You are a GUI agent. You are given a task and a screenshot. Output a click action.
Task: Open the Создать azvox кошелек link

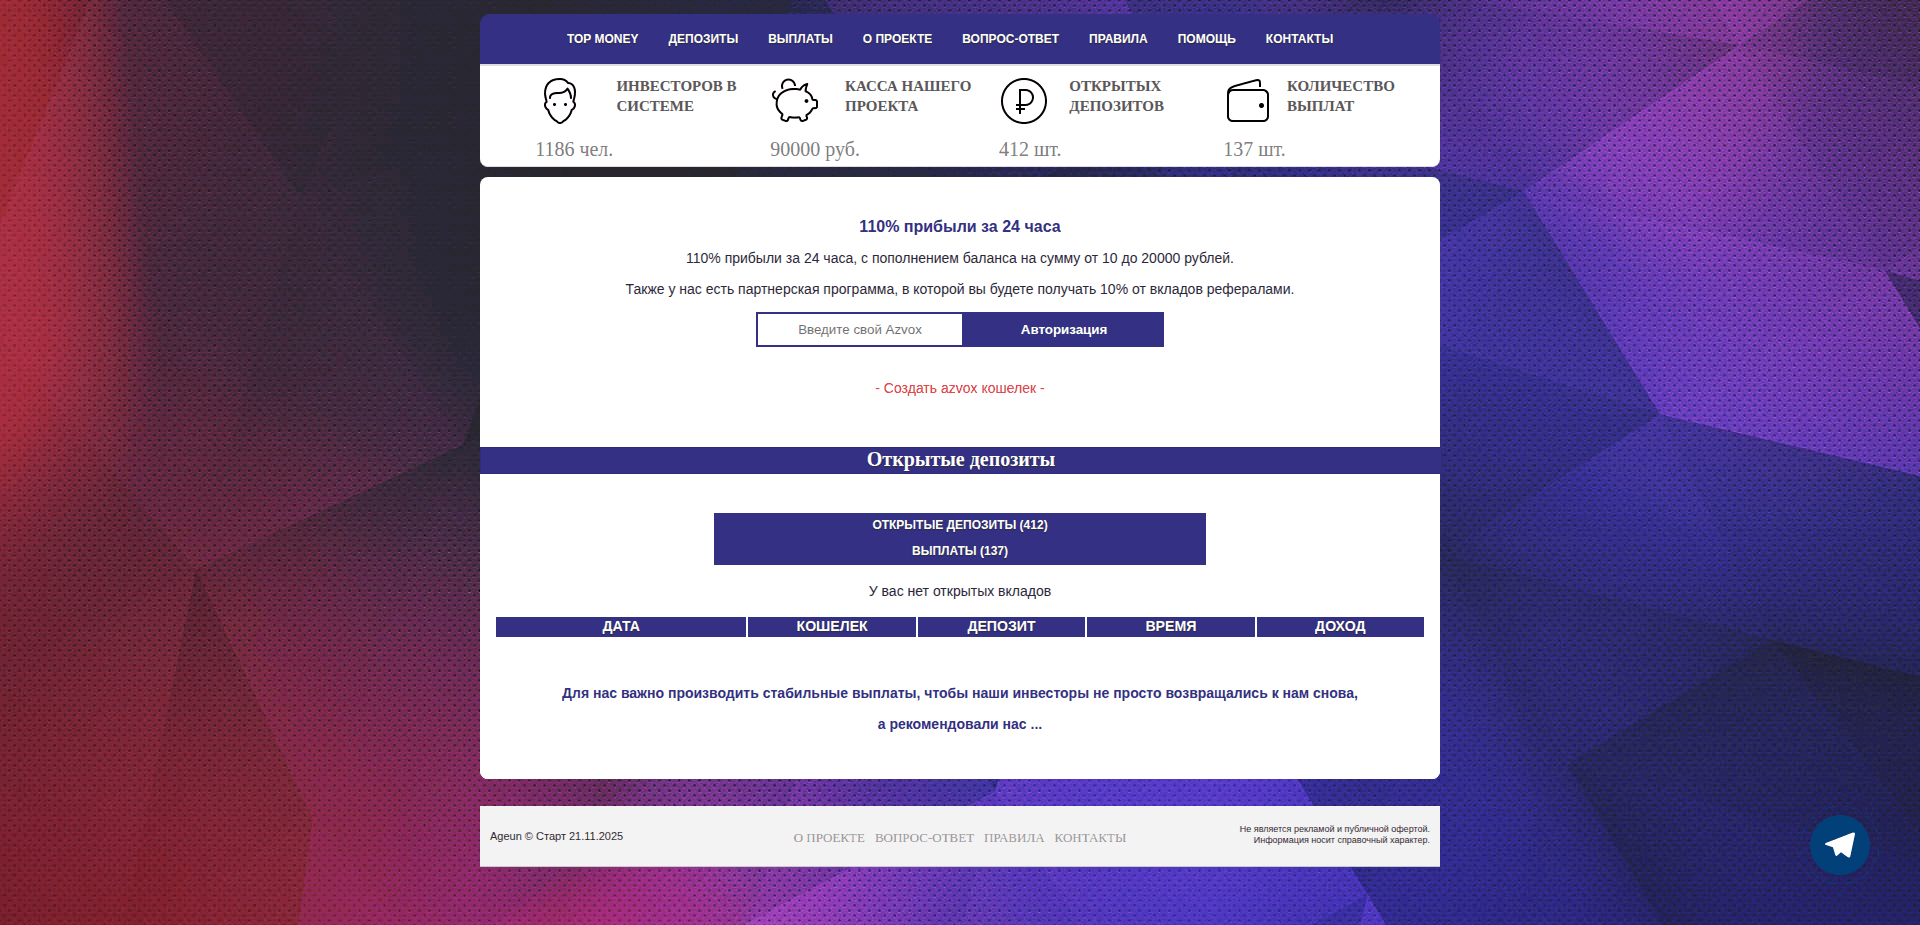[959, 389]
